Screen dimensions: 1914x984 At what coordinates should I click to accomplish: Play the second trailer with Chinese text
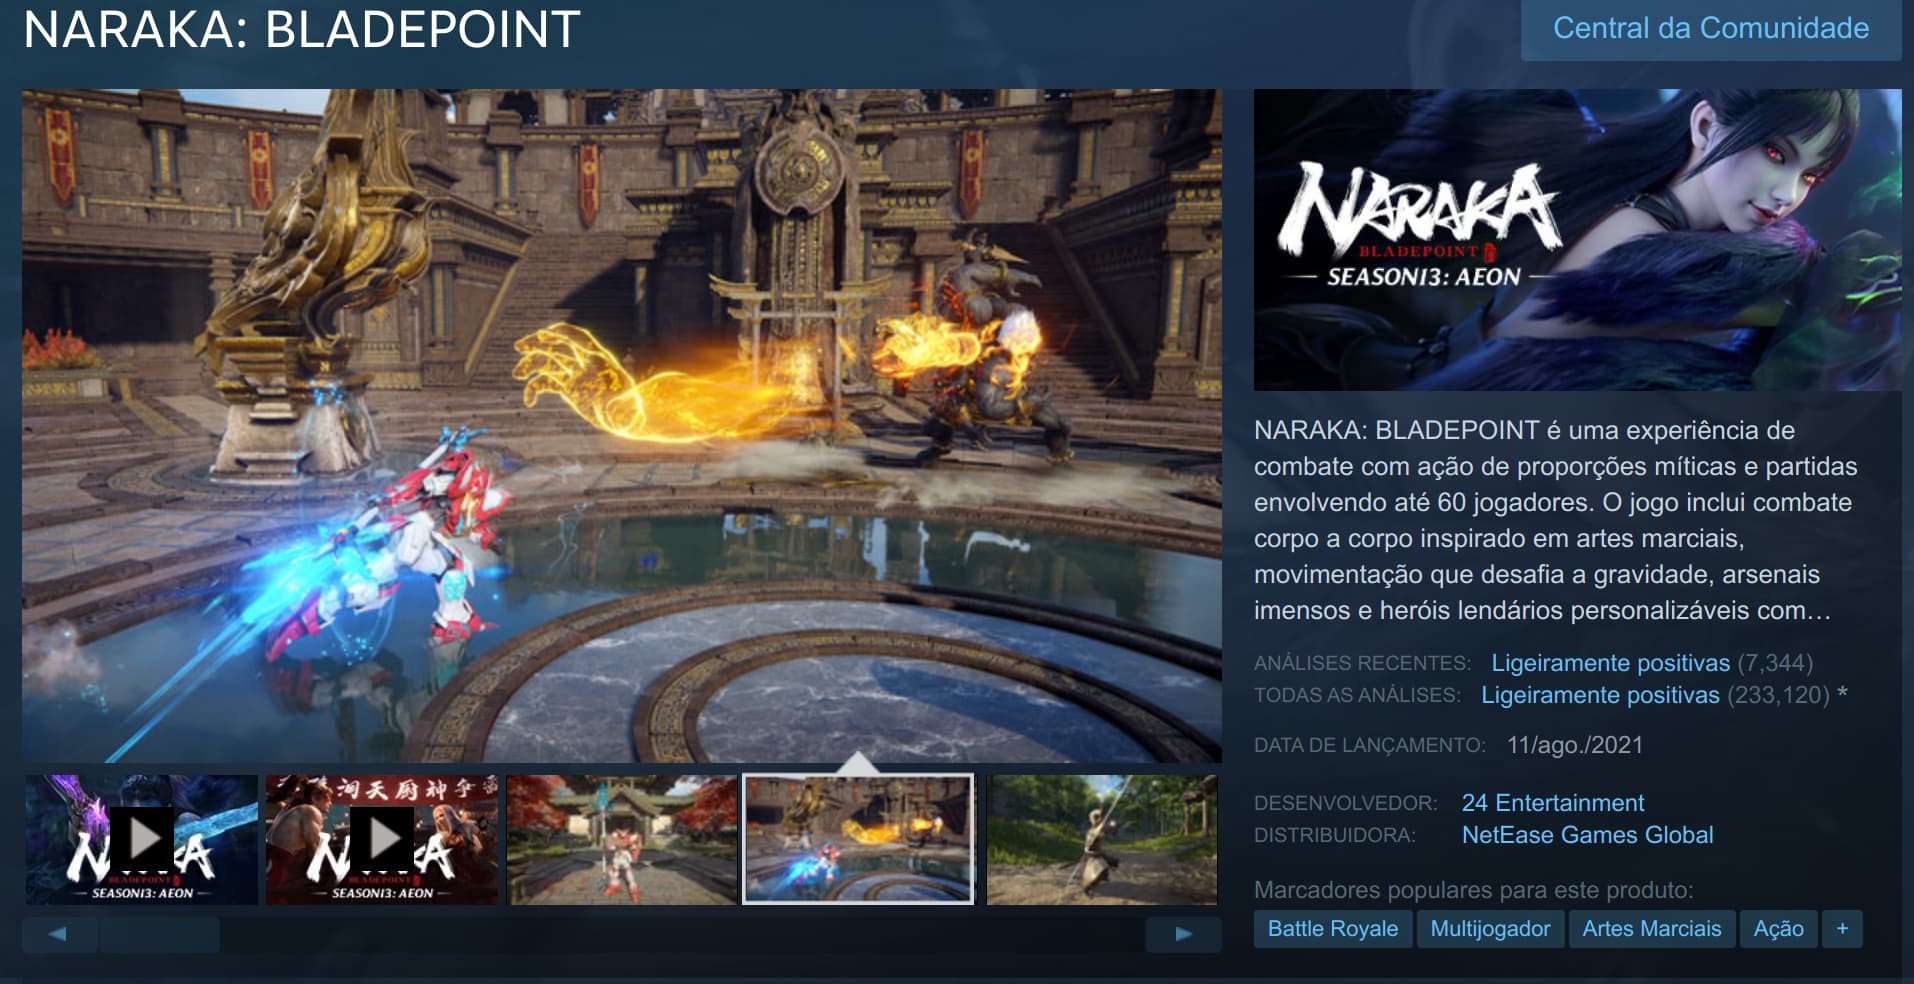[382, 840]
